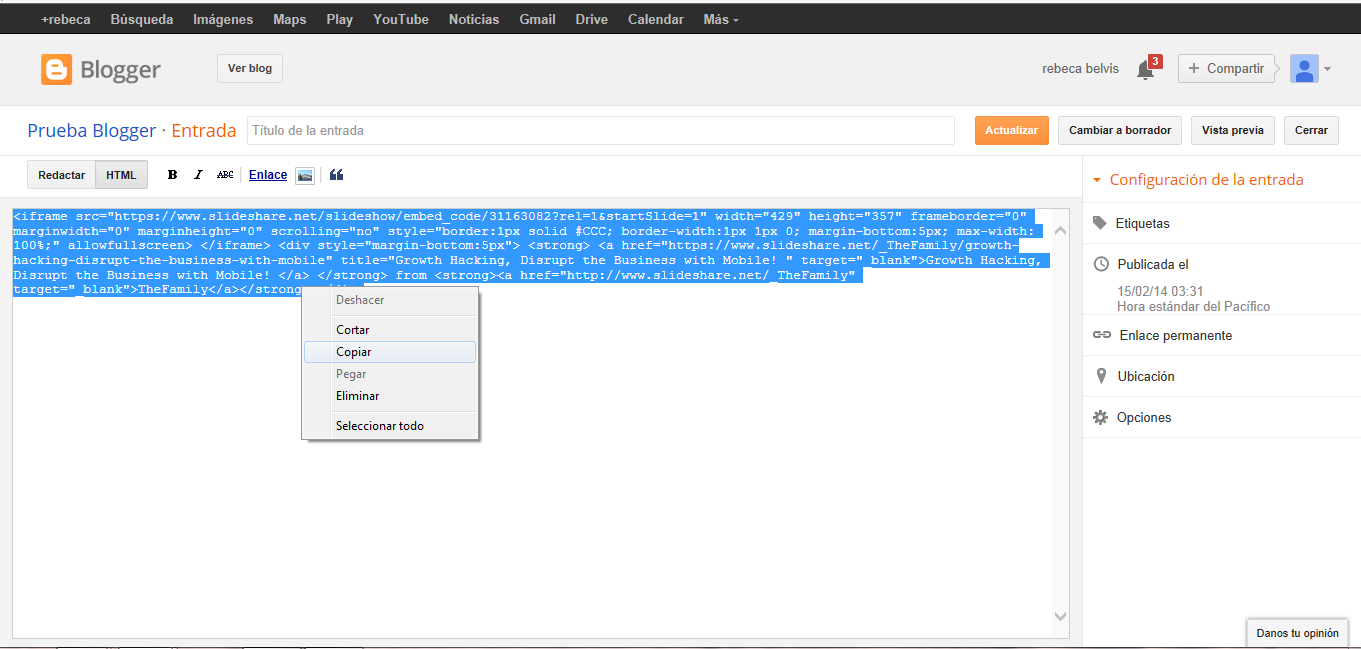Open YouTube in Google bar

coord(401,19)
